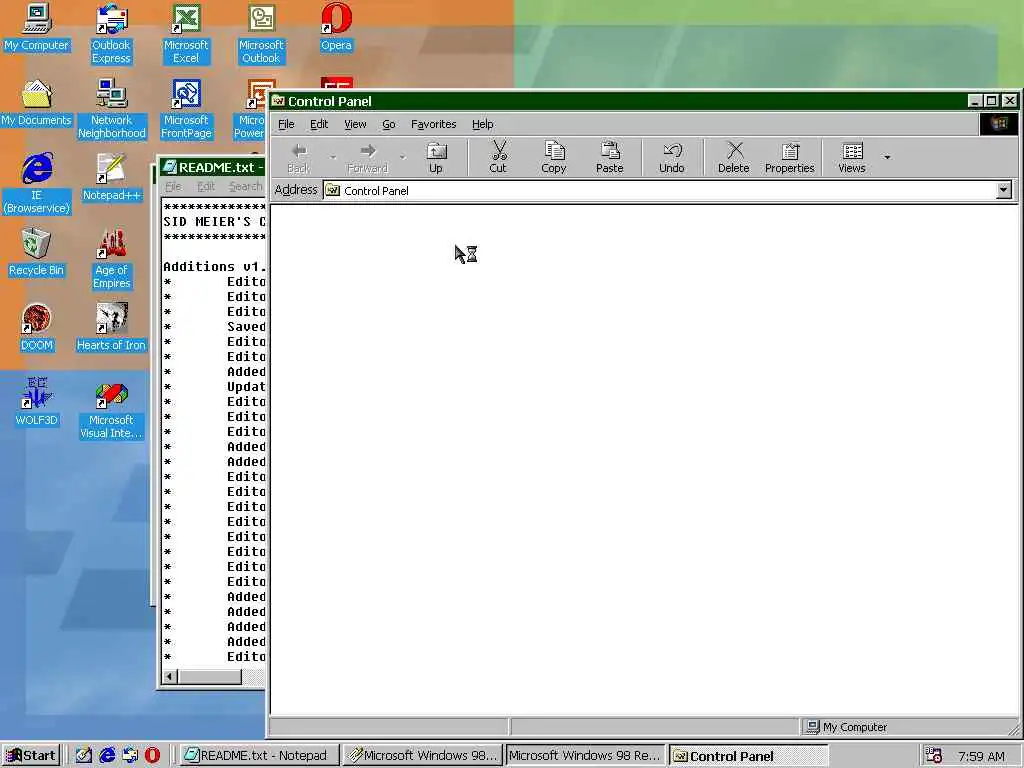Open Network Neighborhood desktop icon
Viewport: 1024px width, 768px height.
pyautogui.click(x=111, y=109)
